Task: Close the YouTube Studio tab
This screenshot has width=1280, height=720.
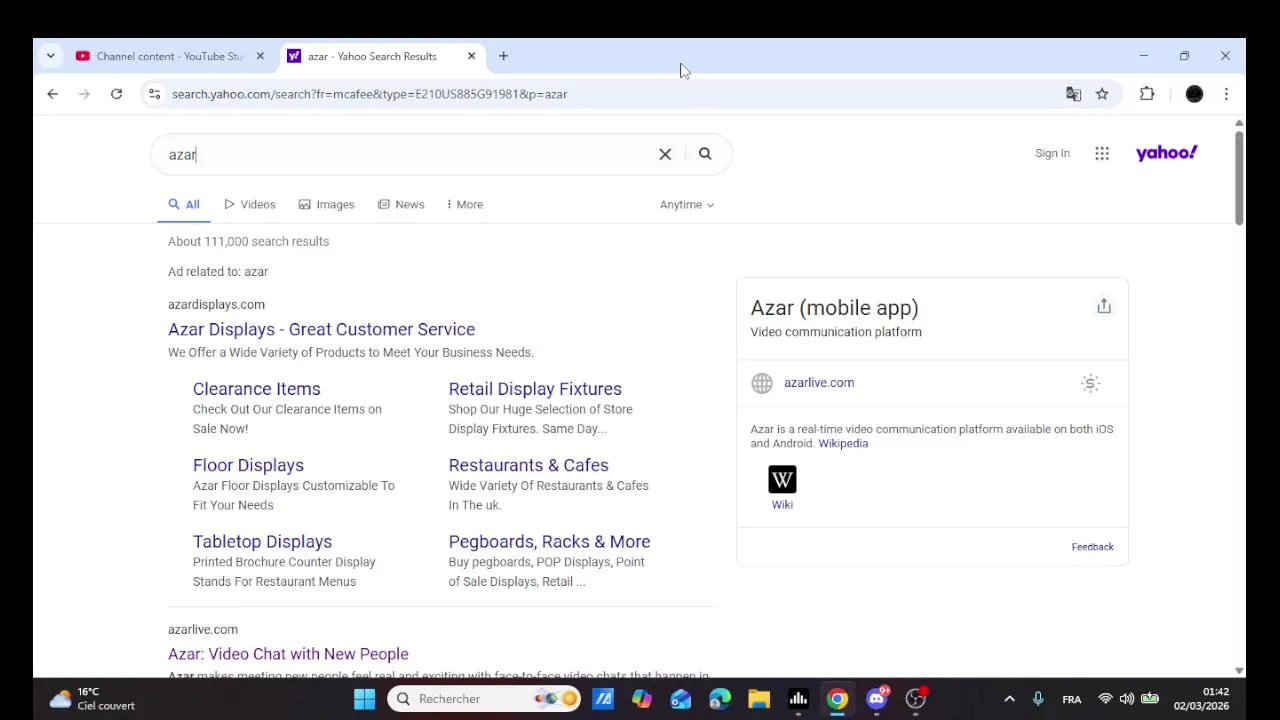Action: coord(260,56)
